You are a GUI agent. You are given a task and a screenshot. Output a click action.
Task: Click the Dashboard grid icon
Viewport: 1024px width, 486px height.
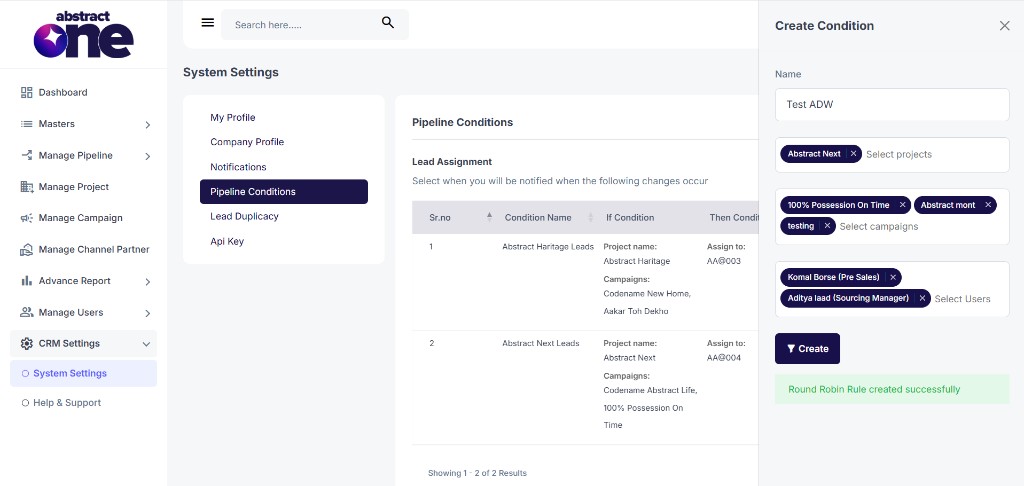point(27,93)
